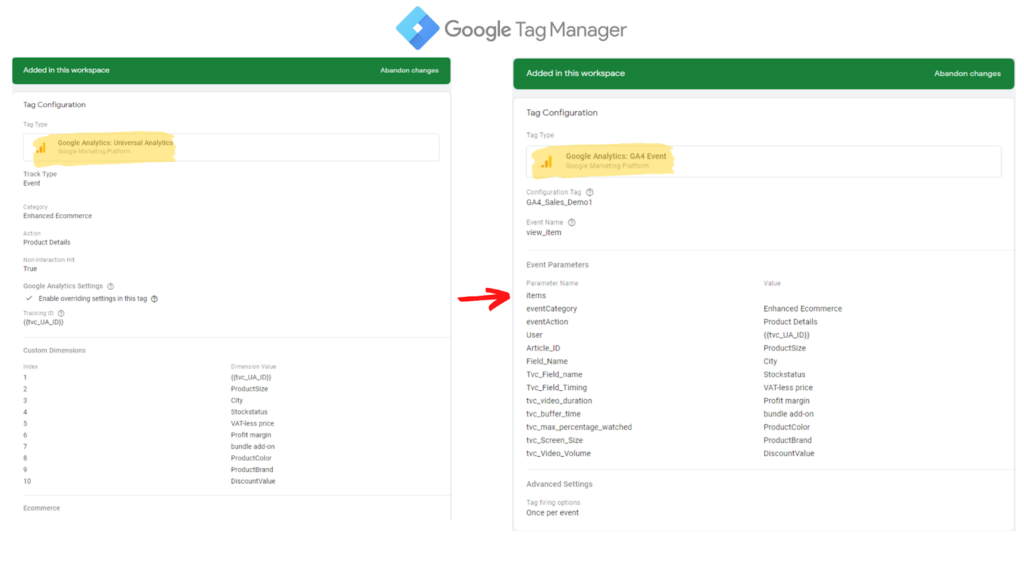Click the True non-interaction hit value
This screenshot has height=575, width=1024.
(x=30, y=269)
